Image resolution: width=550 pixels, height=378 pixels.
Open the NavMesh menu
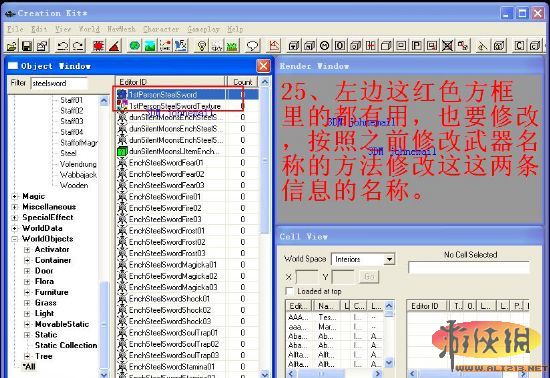tap(121, 29)
